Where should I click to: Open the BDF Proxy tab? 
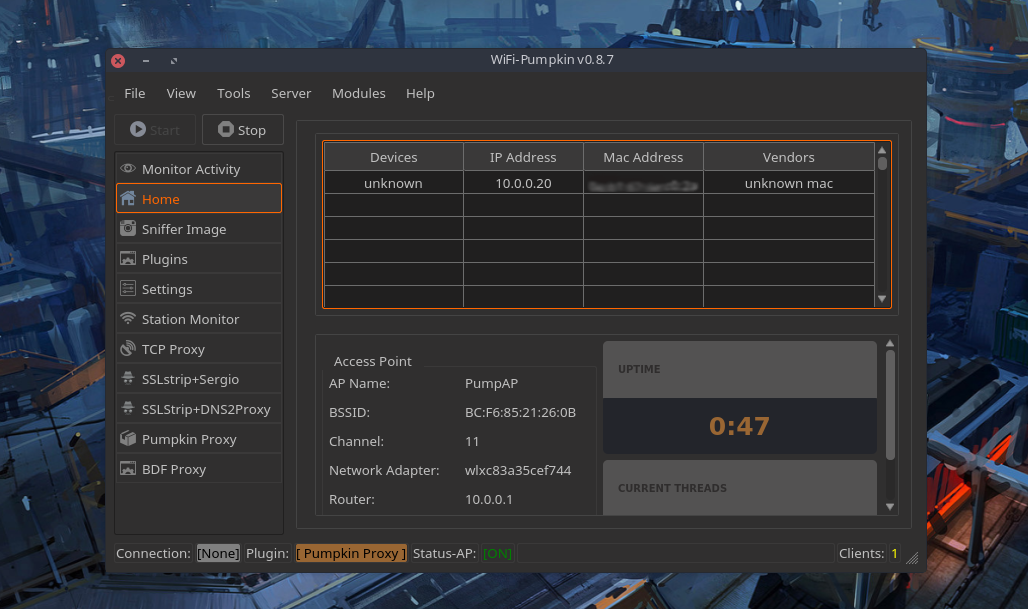click(199, 469)
